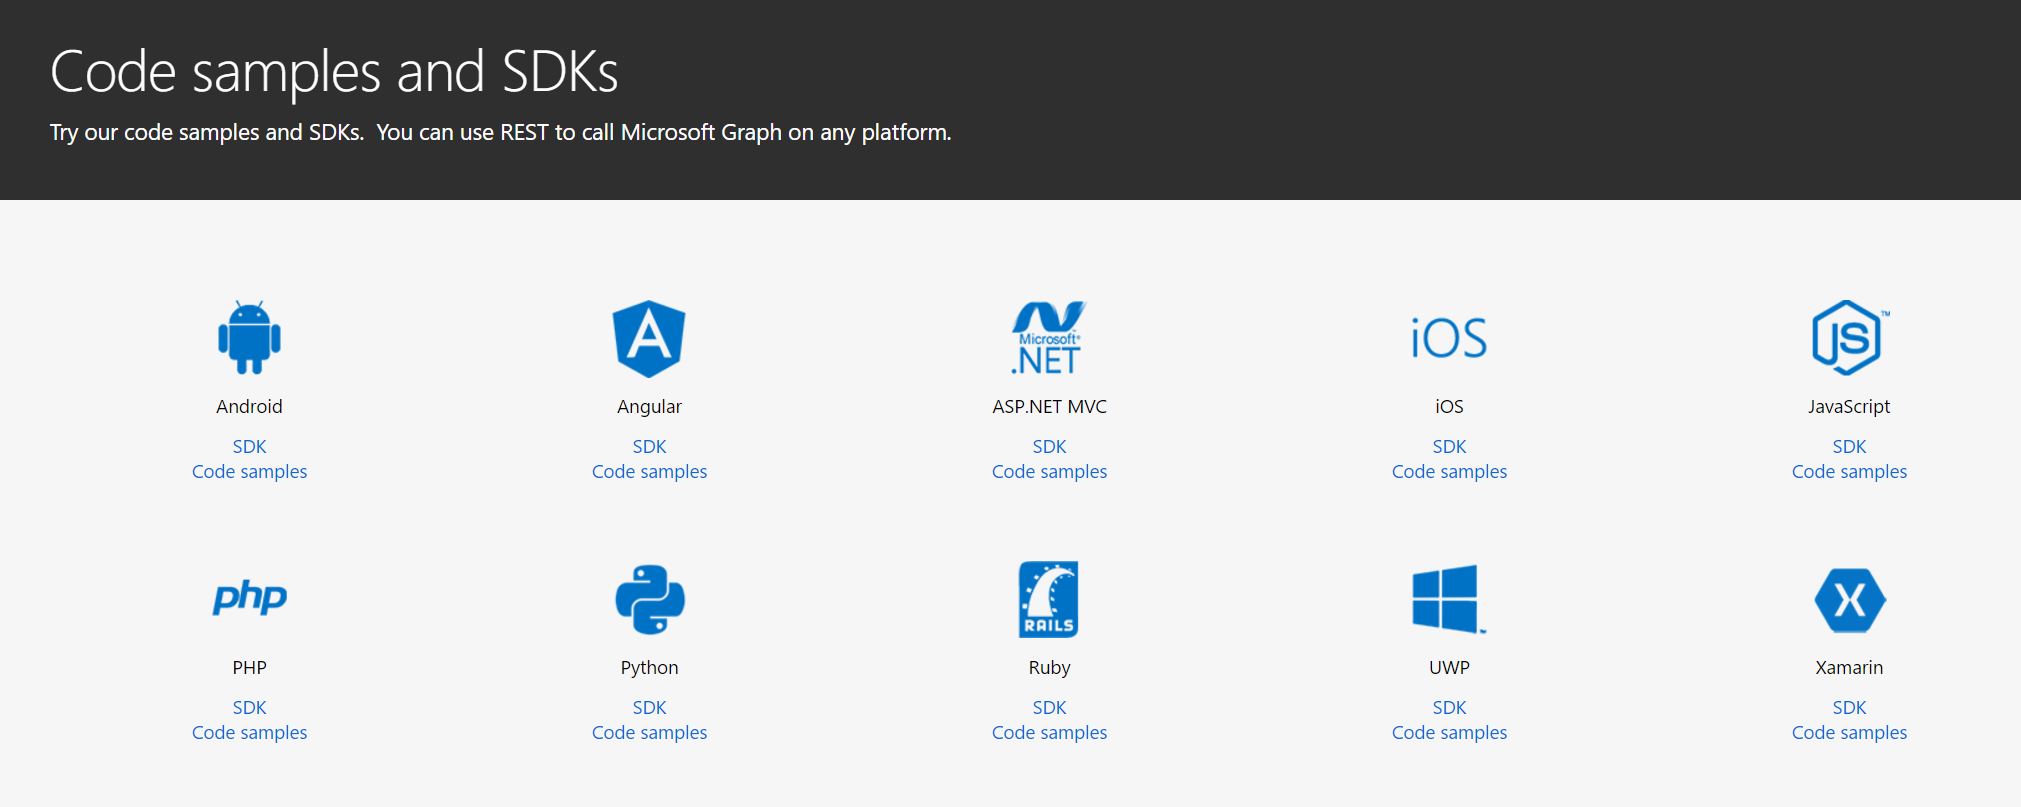2021x807 pixels.
Task: Open the Python SDK link
Action: pos(649,708)
